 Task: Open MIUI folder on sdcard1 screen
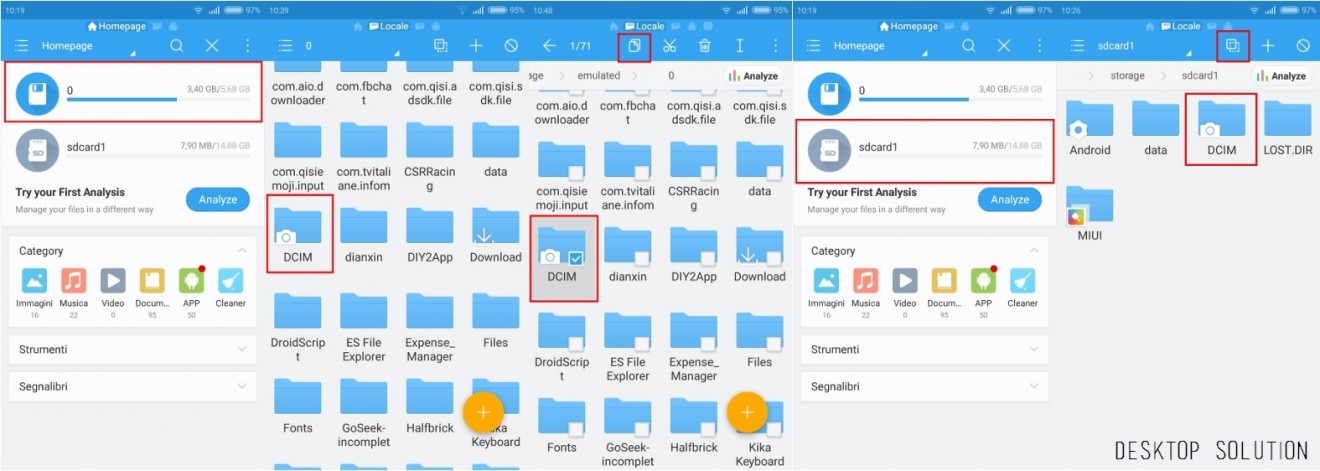pos(1089,213)
